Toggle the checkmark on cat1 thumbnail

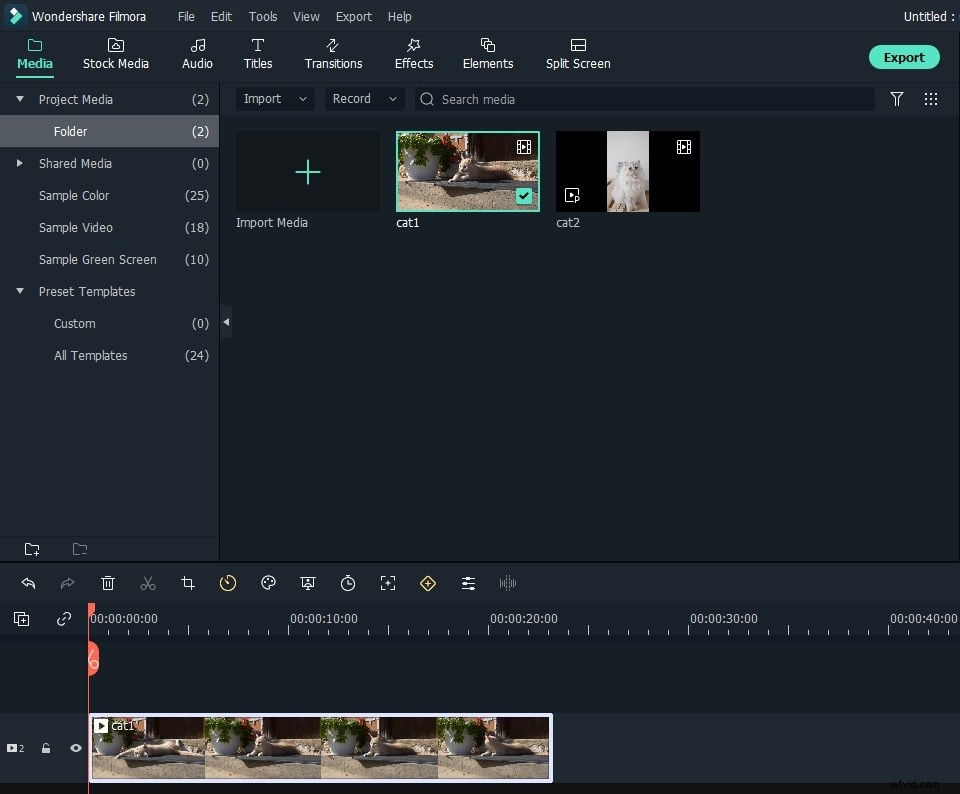tap(524, 196)
